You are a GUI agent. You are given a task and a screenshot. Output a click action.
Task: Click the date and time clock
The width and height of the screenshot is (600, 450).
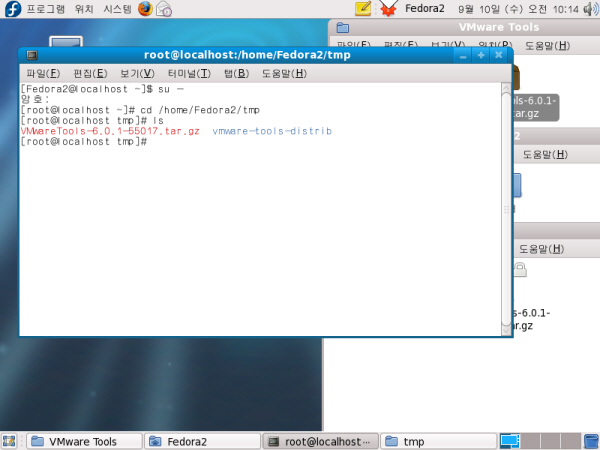[519, 9]
